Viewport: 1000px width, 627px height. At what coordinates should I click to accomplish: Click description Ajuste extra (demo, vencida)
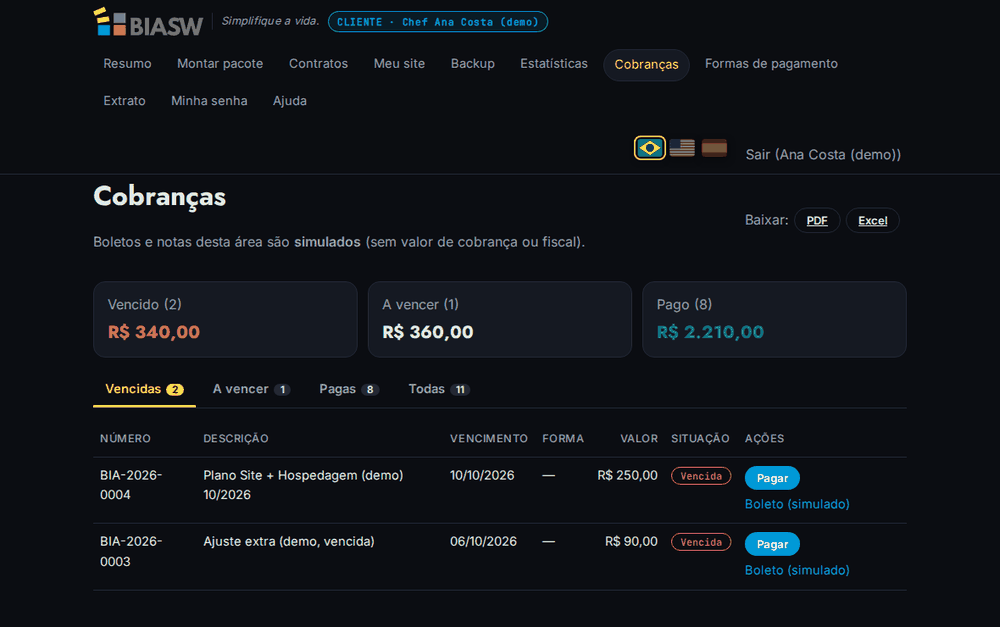[289, 542]
